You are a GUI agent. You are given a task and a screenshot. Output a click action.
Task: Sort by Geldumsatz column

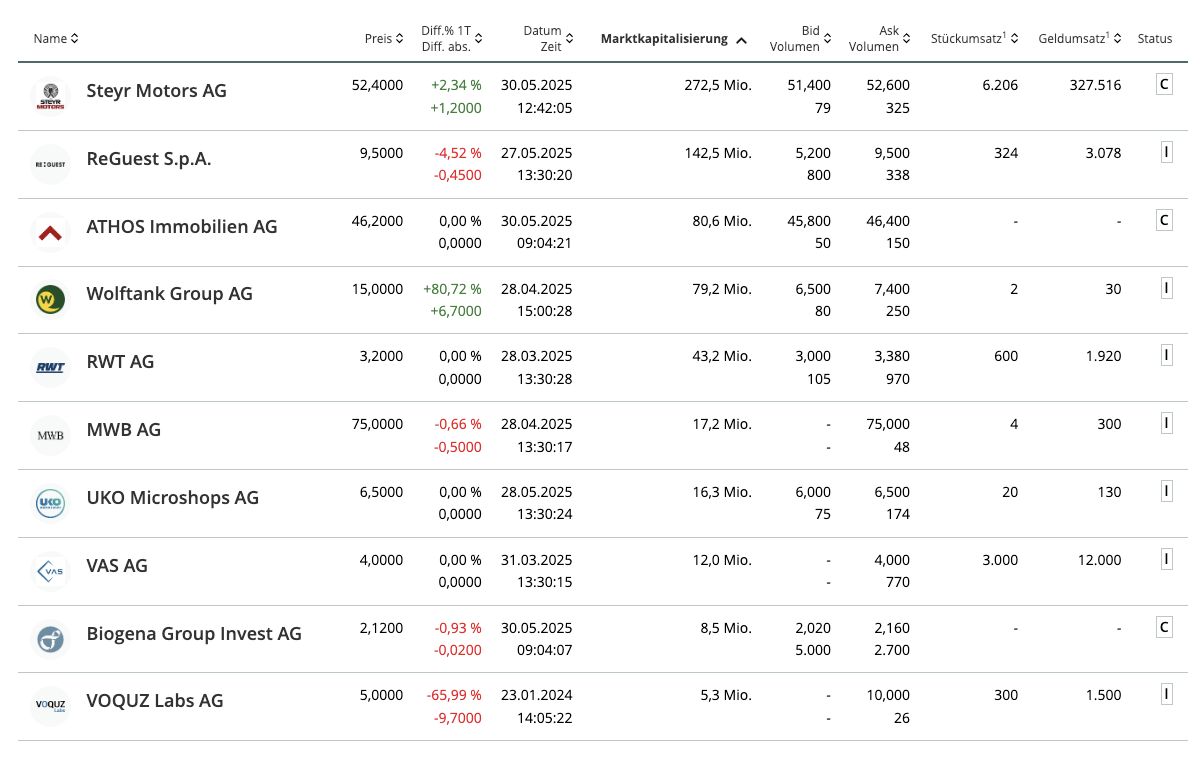tap(1081, 39)
